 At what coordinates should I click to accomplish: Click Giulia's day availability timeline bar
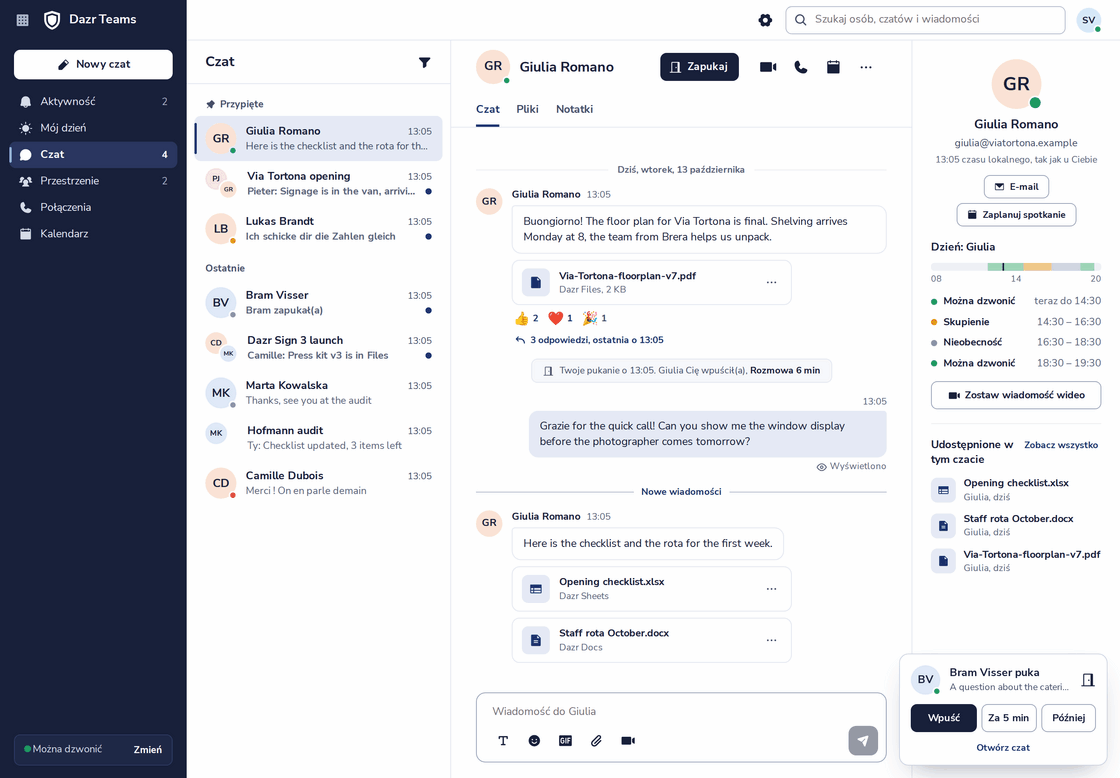pyautogui.click(x=1016, y=266)
